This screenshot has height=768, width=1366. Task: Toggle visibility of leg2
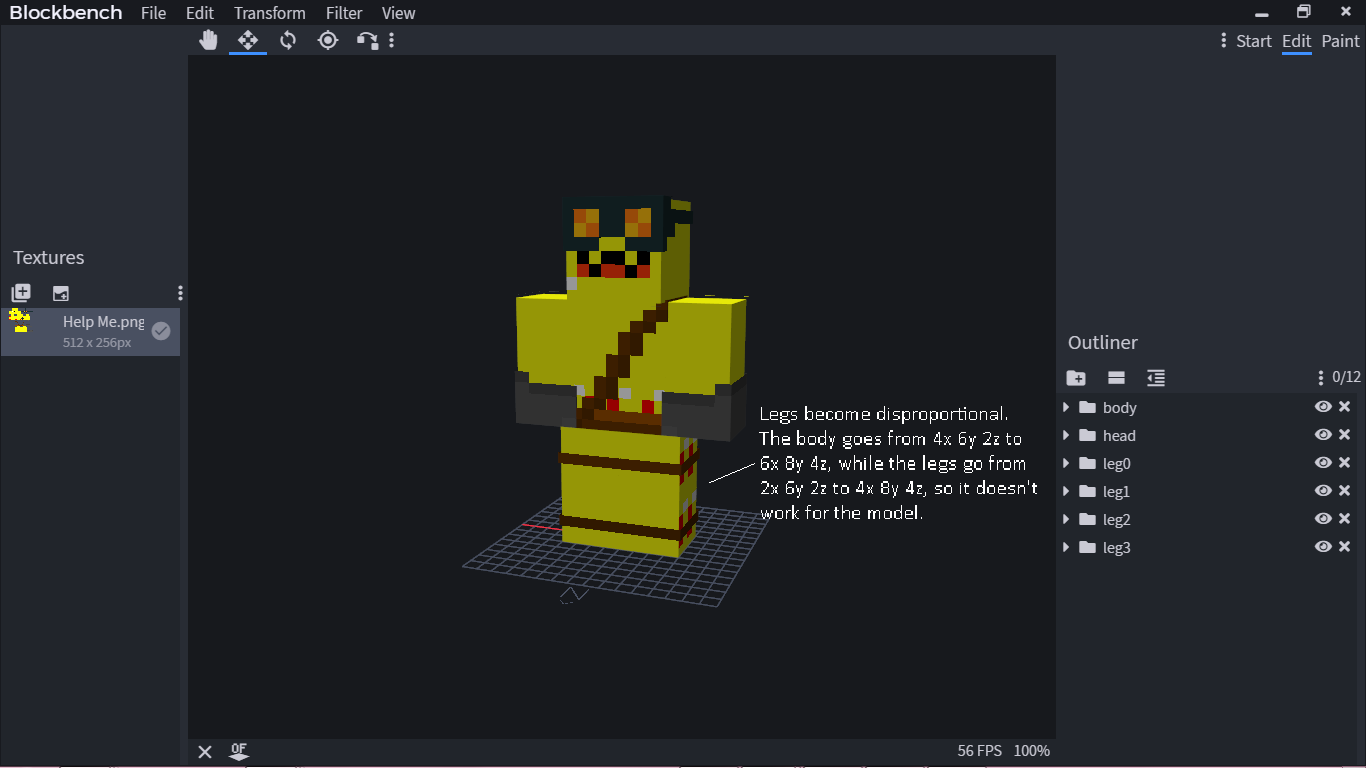1322,518
